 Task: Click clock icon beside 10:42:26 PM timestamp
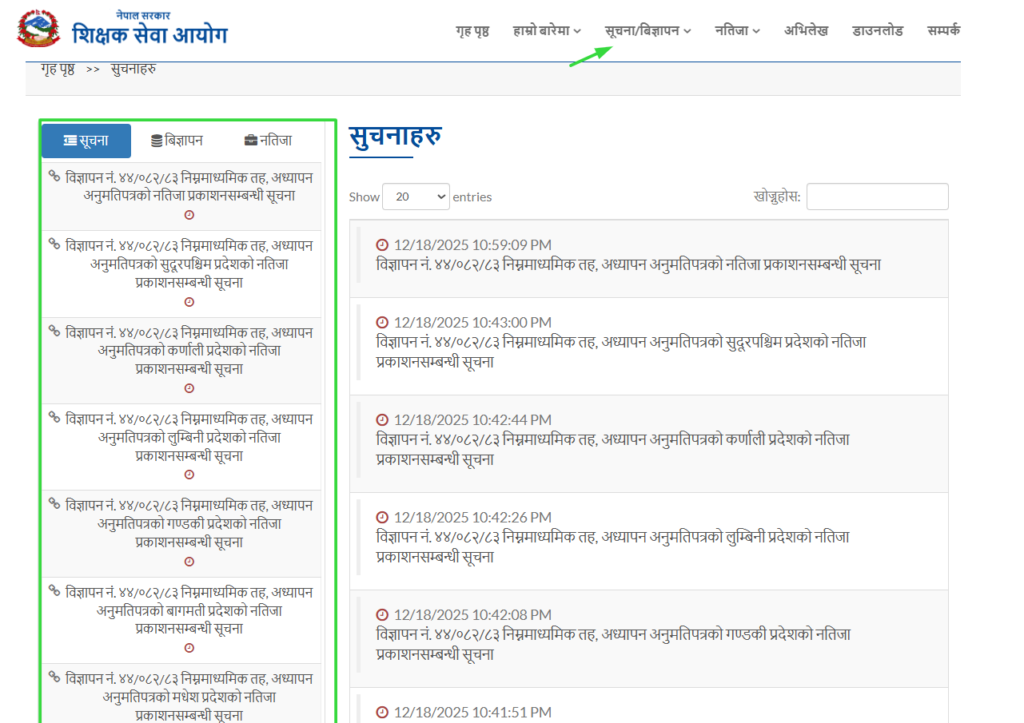coord(382,517)
